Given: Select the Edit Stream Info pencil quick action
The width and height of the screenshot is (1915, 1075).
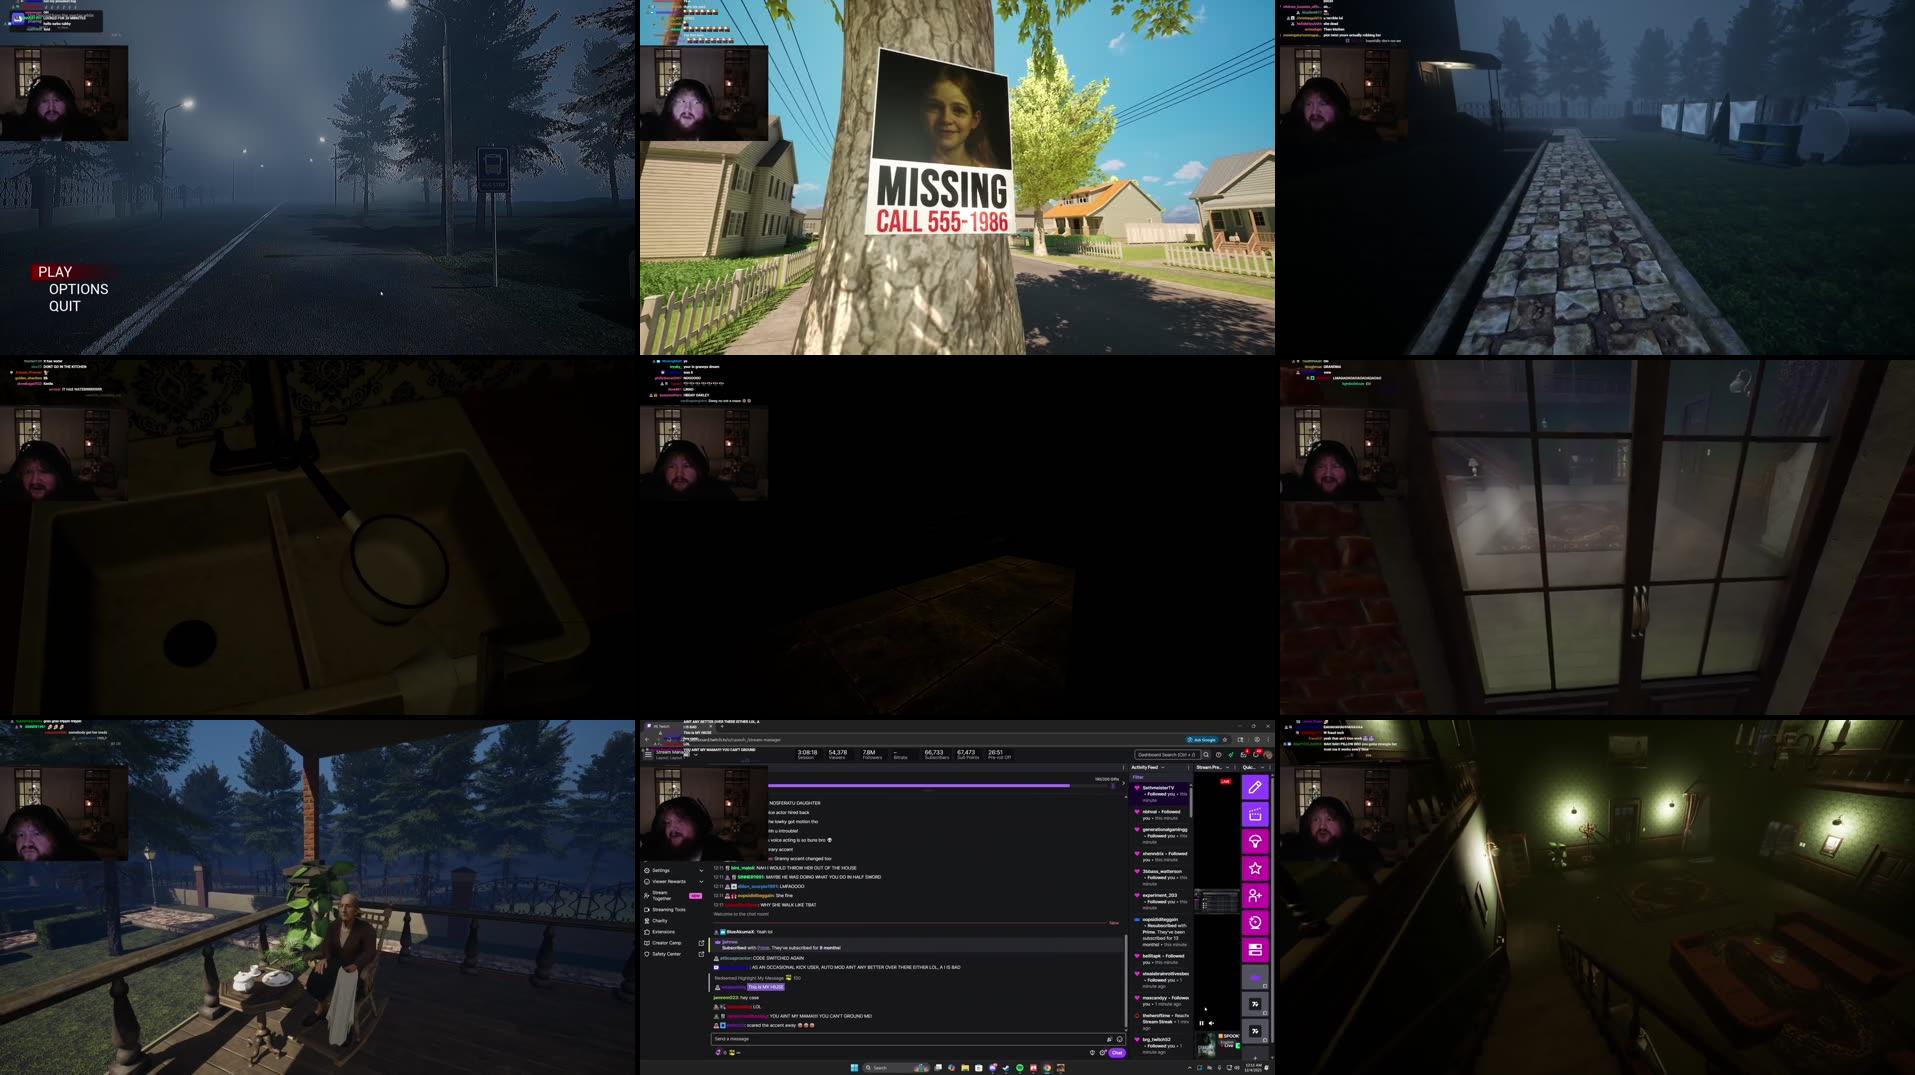Looking at the screenshot, I should point(1255,787).
